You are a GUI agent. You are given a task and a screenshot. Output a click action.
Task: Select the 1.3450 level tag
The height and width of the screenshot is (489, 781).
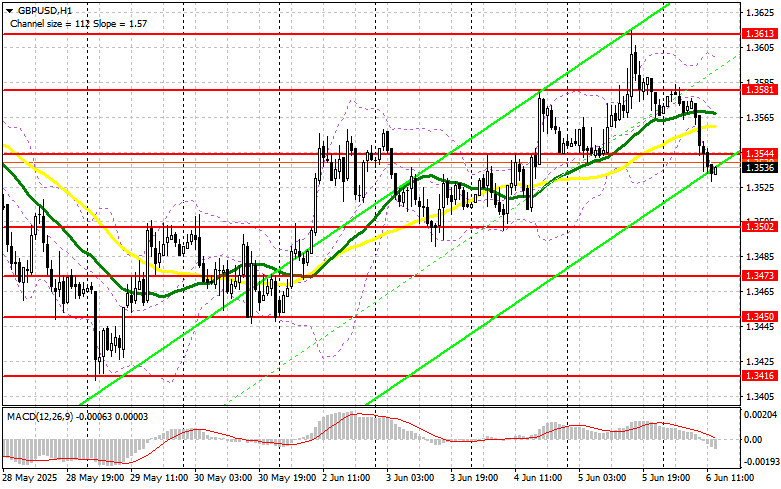(x=759, y=316)
